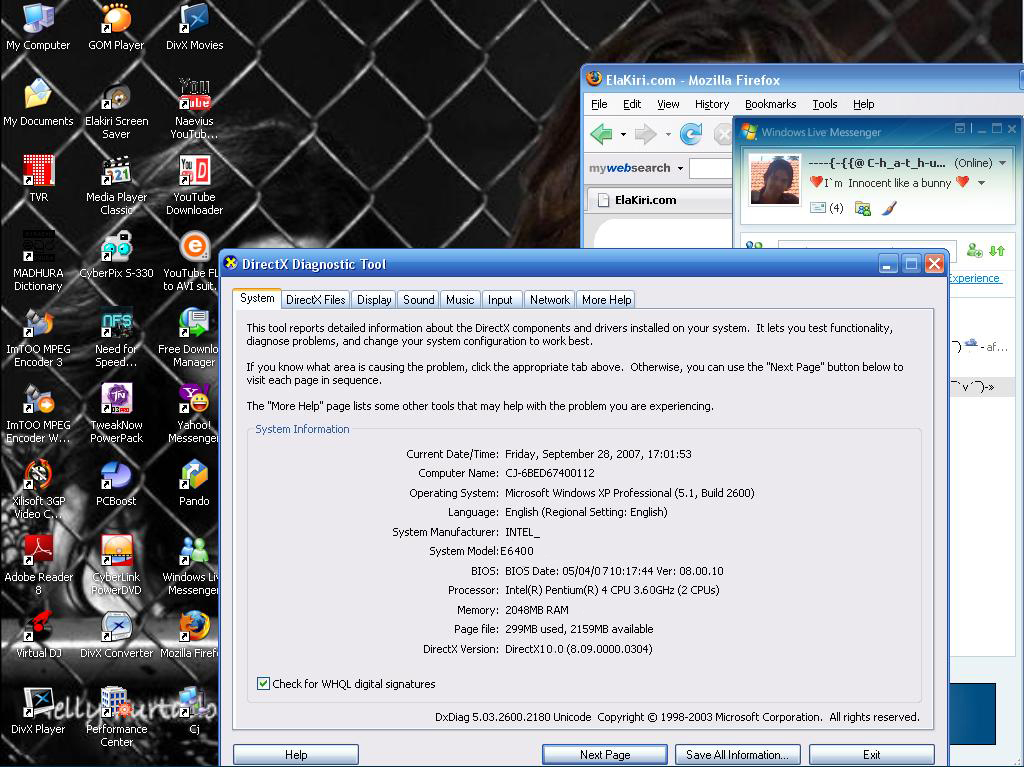Screen dimensions: 1028x767
Task: Select ElaKiri.com tab in Firefox
Action: [x=659, y=200]
